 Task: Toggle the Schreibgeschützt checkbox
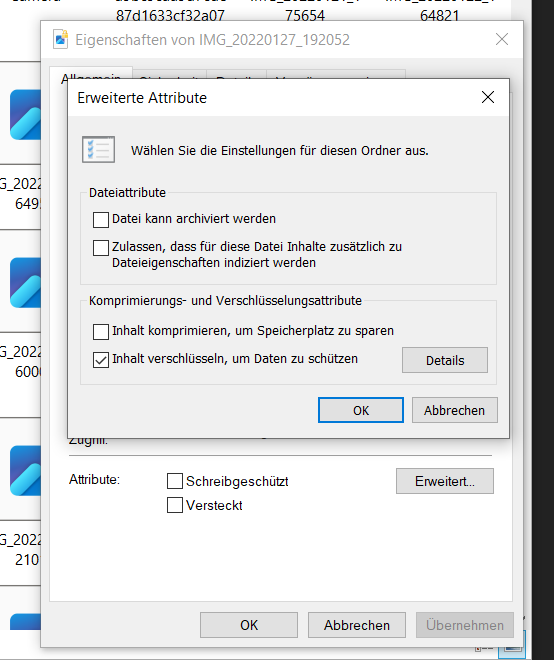pyautogui.click(x=175, y=481)
